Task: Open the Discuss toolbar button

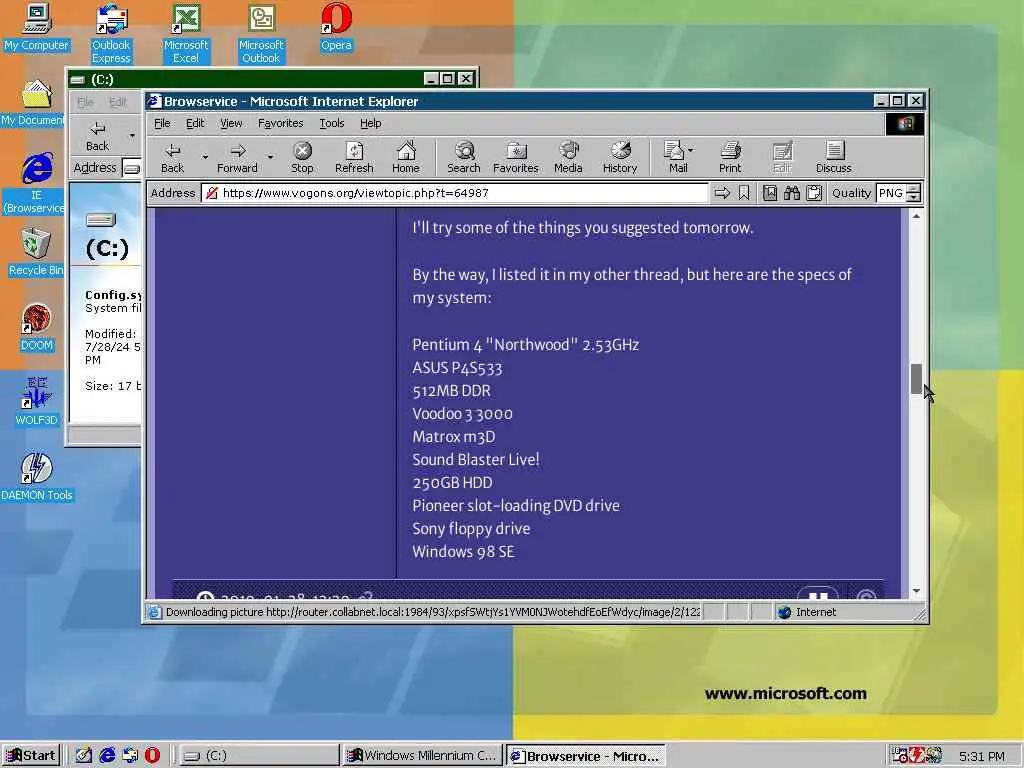Action: coord(833,157)
